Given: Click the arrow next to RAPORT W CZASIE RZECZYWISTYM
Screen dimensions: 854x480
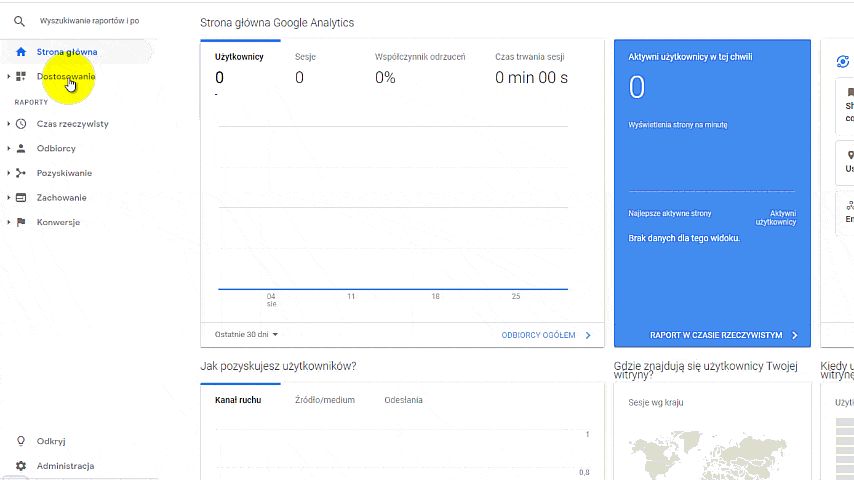Looking at the screenshot, I should click(795, 335).
